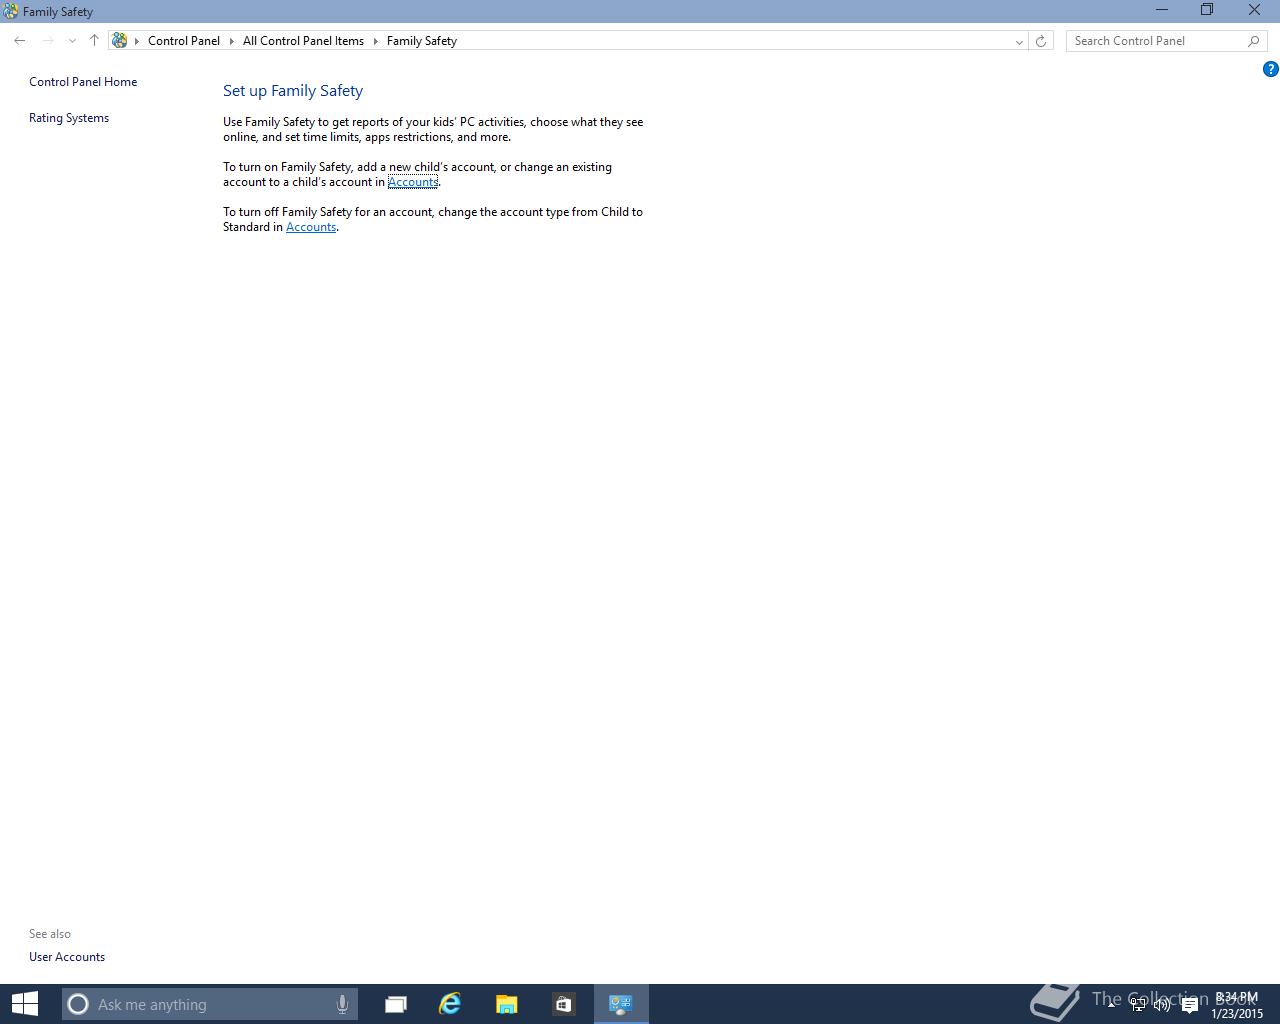This screenshot has height=1024, width=1280.
Task: Open the address bar history dropdown
Action: 1019,41
